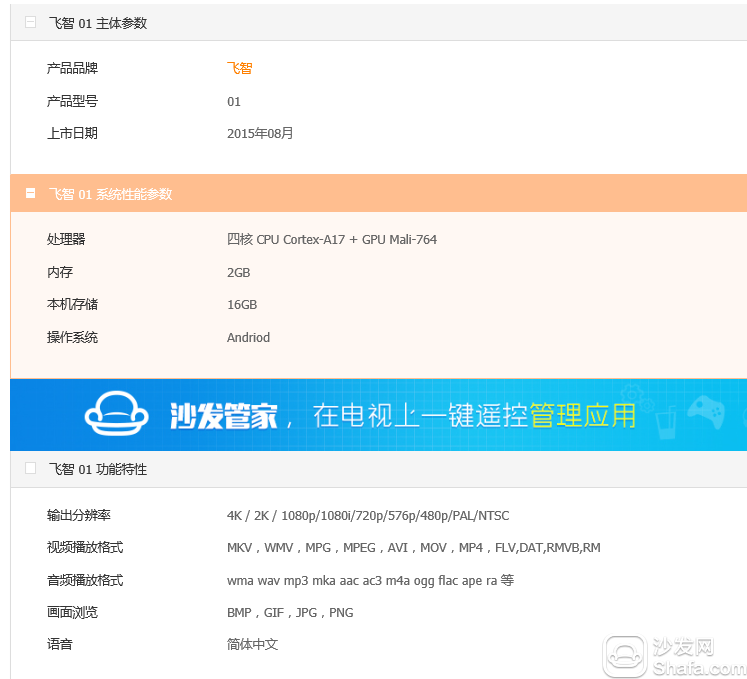Click the 飞智 01 功能特性 header title
Image resolution: width=747 pixels, height=679 pixels.
(x=98, y=469)
